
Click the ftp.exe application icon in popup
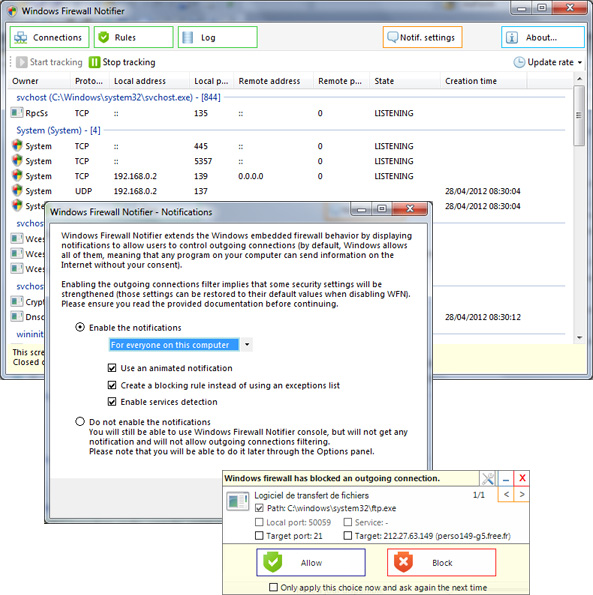[x=238, y=501]
